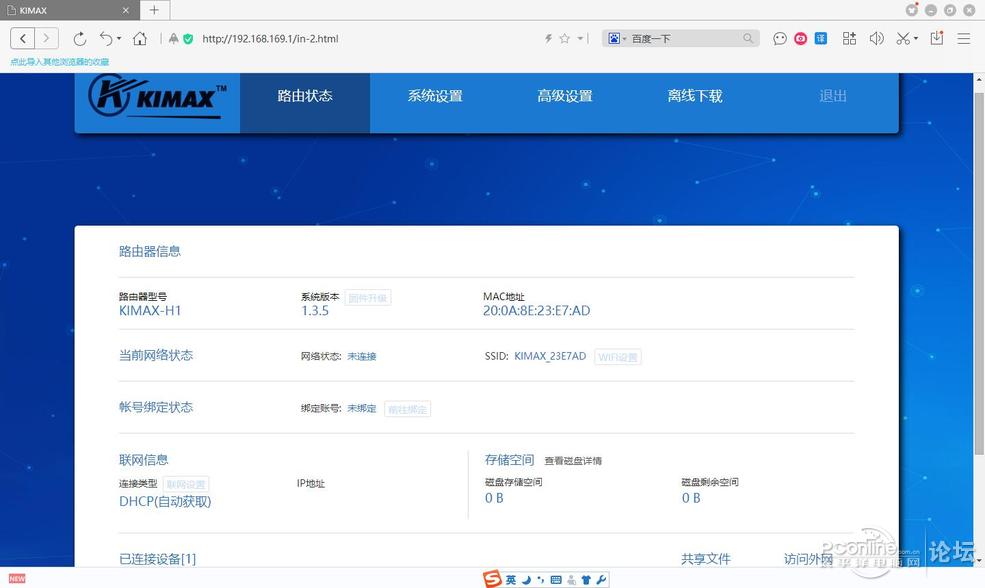
Task: Switch to the 系统设置 tab
Action: 435,96
